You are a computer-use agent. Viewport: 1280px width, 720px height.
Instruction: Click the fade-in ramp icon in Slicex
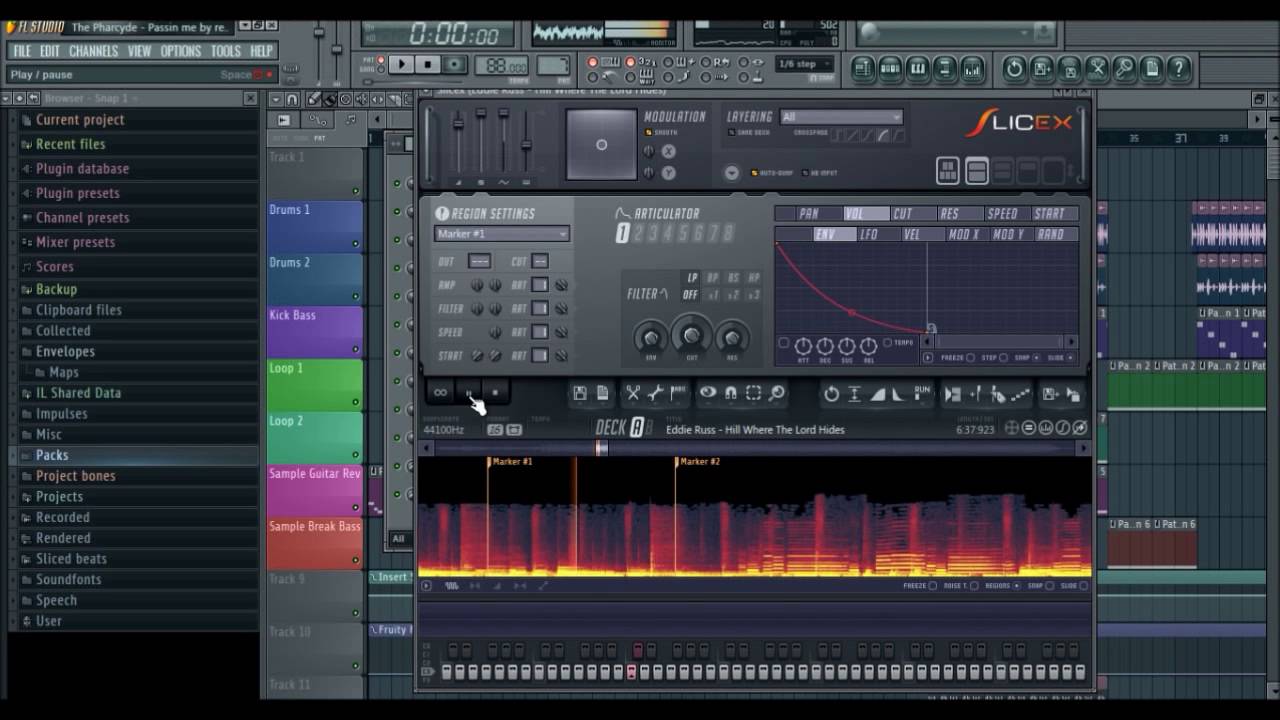(x=877, y=395)
